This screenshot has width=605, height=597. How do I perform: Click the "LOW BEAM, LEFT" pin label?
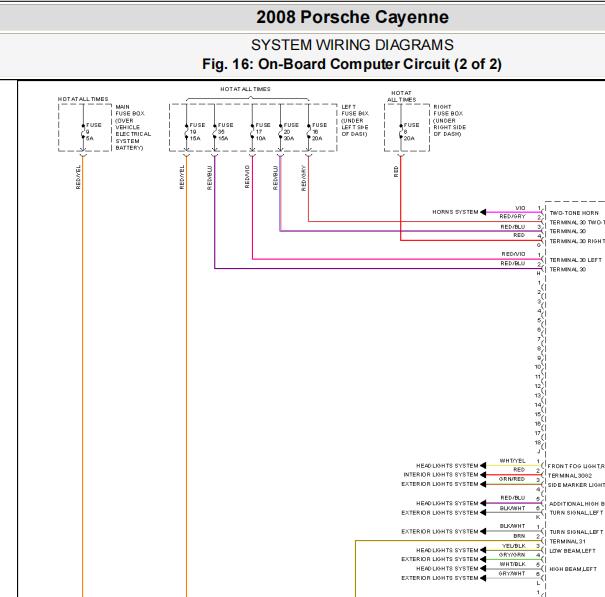click(x=572, y=551)
